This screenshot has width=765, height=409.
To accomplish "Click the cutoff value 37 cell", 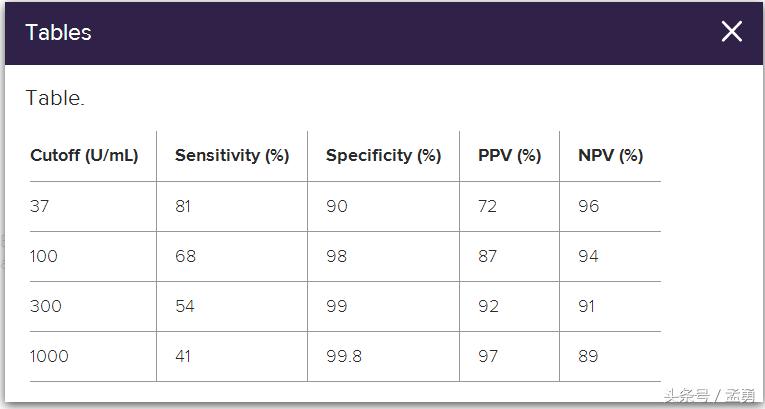I will point(40,206).
